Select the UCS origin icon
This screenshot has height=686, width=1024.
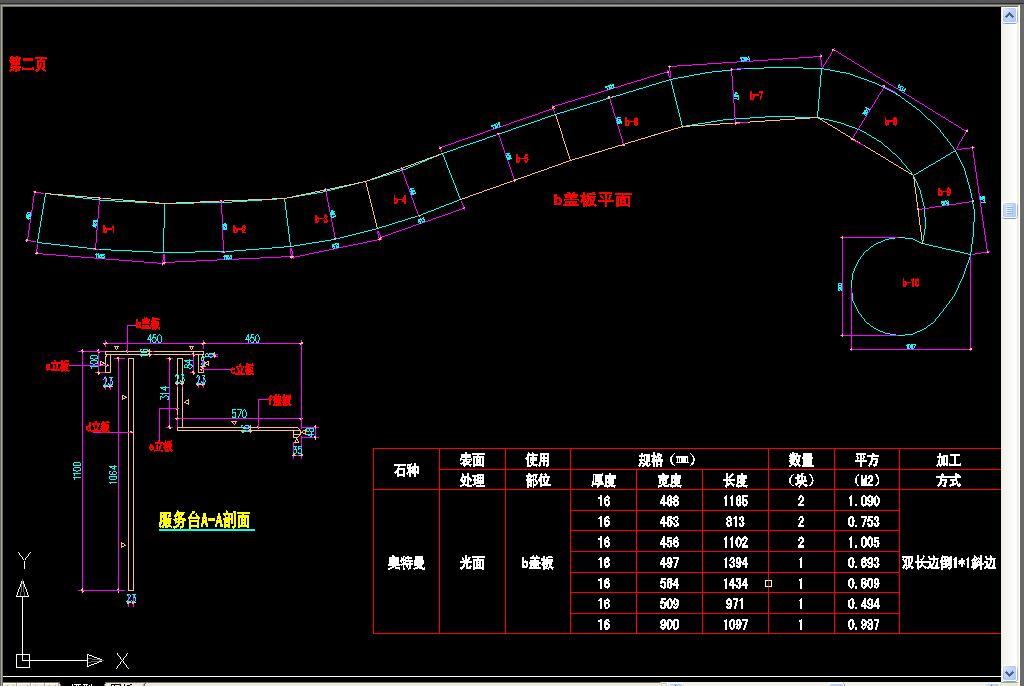click(x=24, y=660)
